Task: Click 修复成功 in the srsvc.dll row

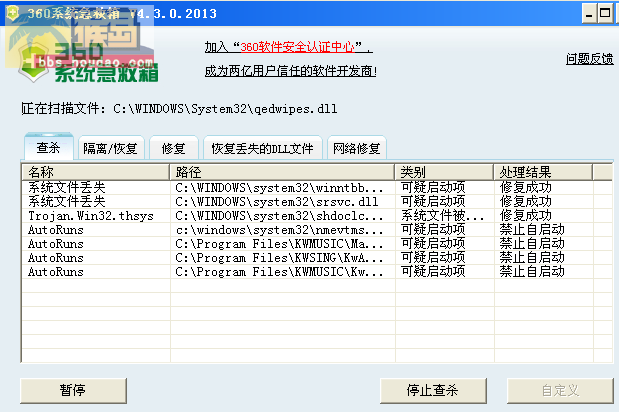Action: pos(525,202)
